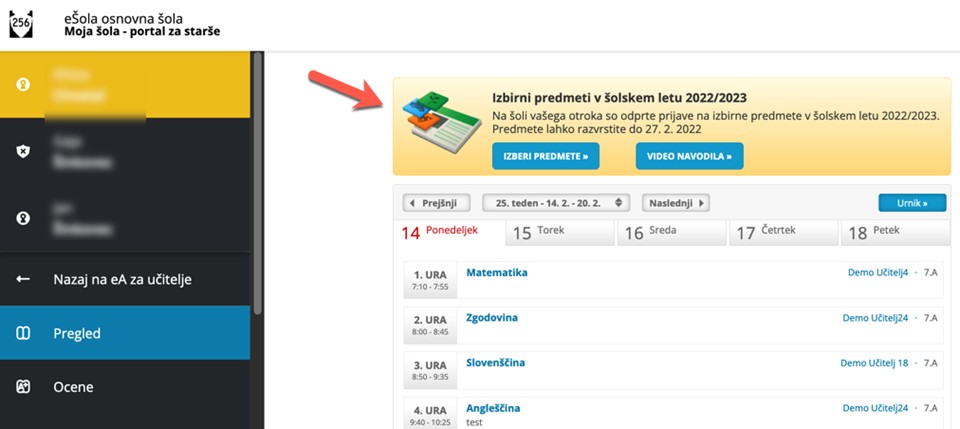Open the Matematika subject link
960x429 pixels.
pyautogui.click(x=497, y=272)
